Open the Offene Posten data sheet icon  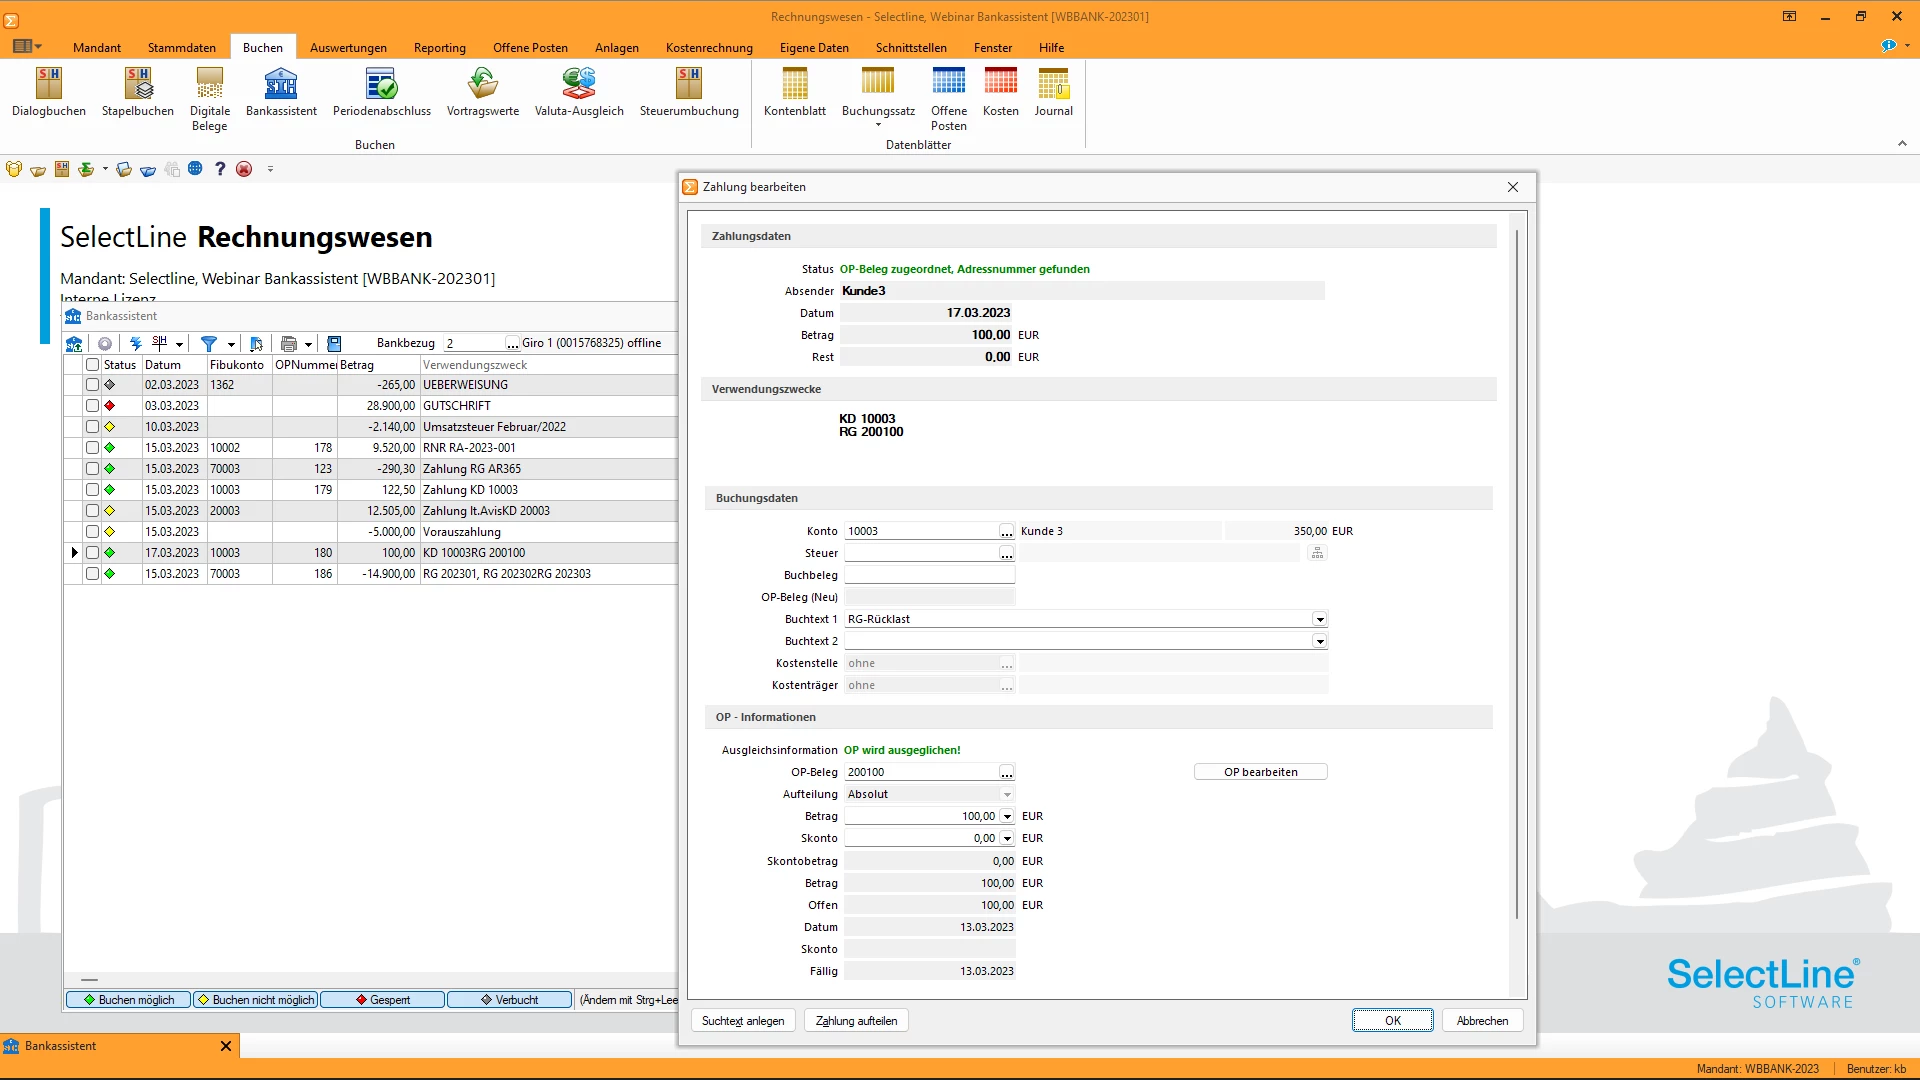(949, 99)
